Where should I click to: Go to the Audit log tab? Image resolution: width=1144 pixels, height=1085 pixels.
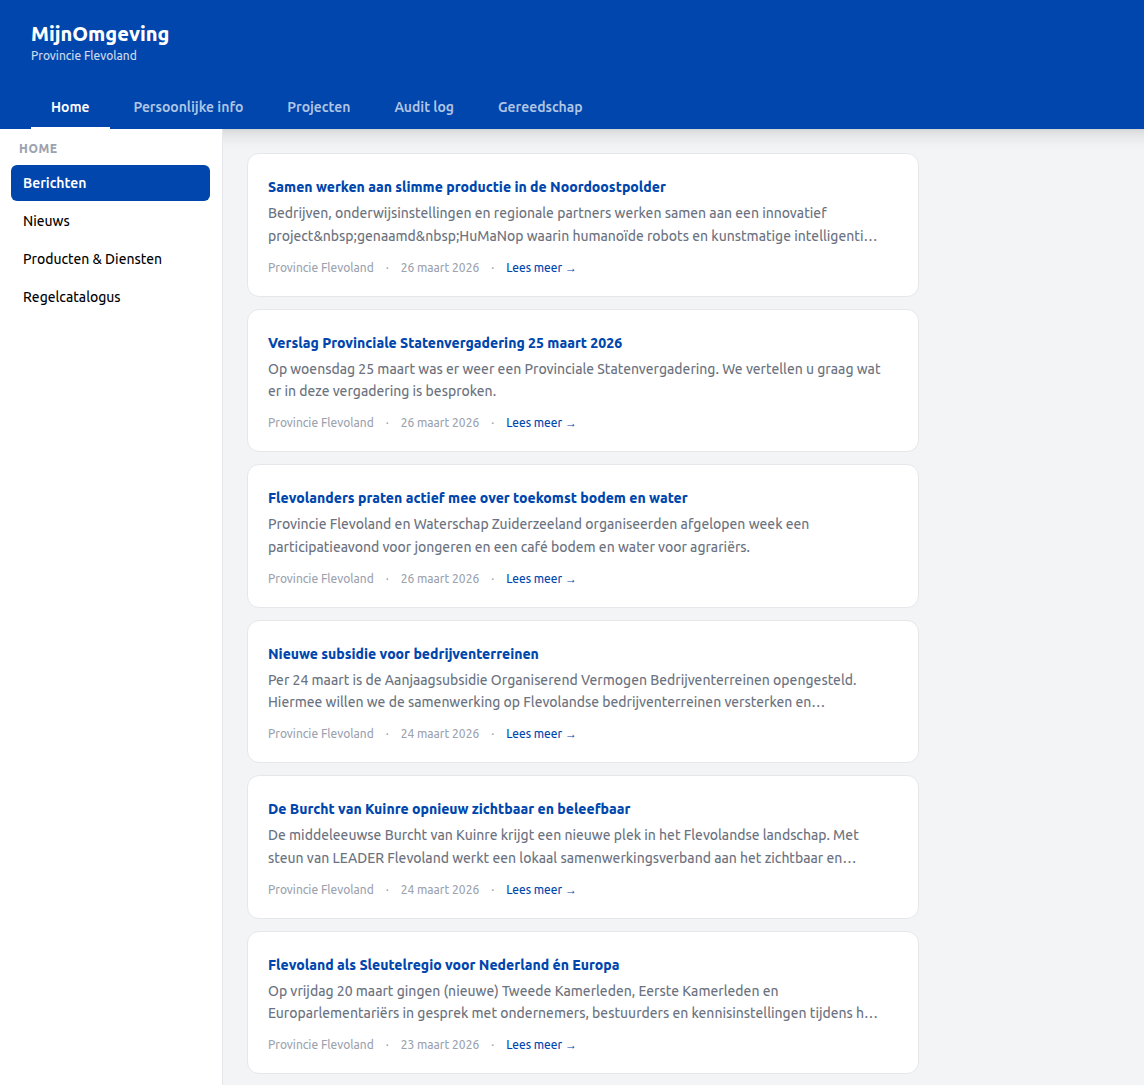(424, 107)
